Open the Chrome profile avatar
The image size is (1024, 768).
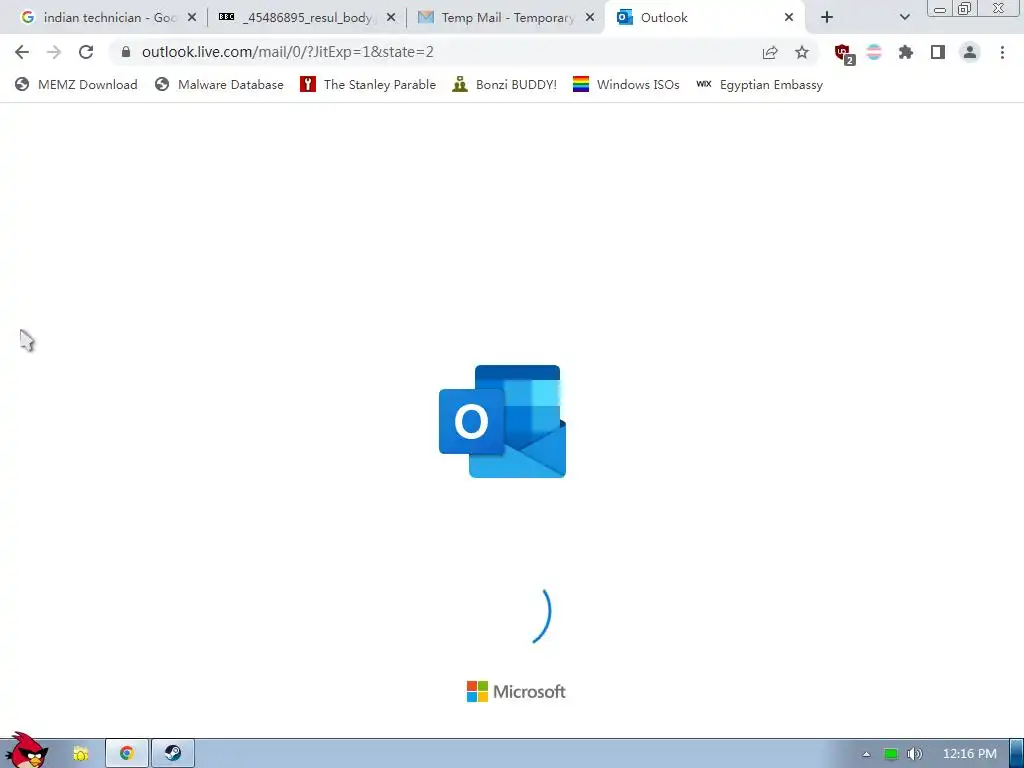(x=970, y=52)
